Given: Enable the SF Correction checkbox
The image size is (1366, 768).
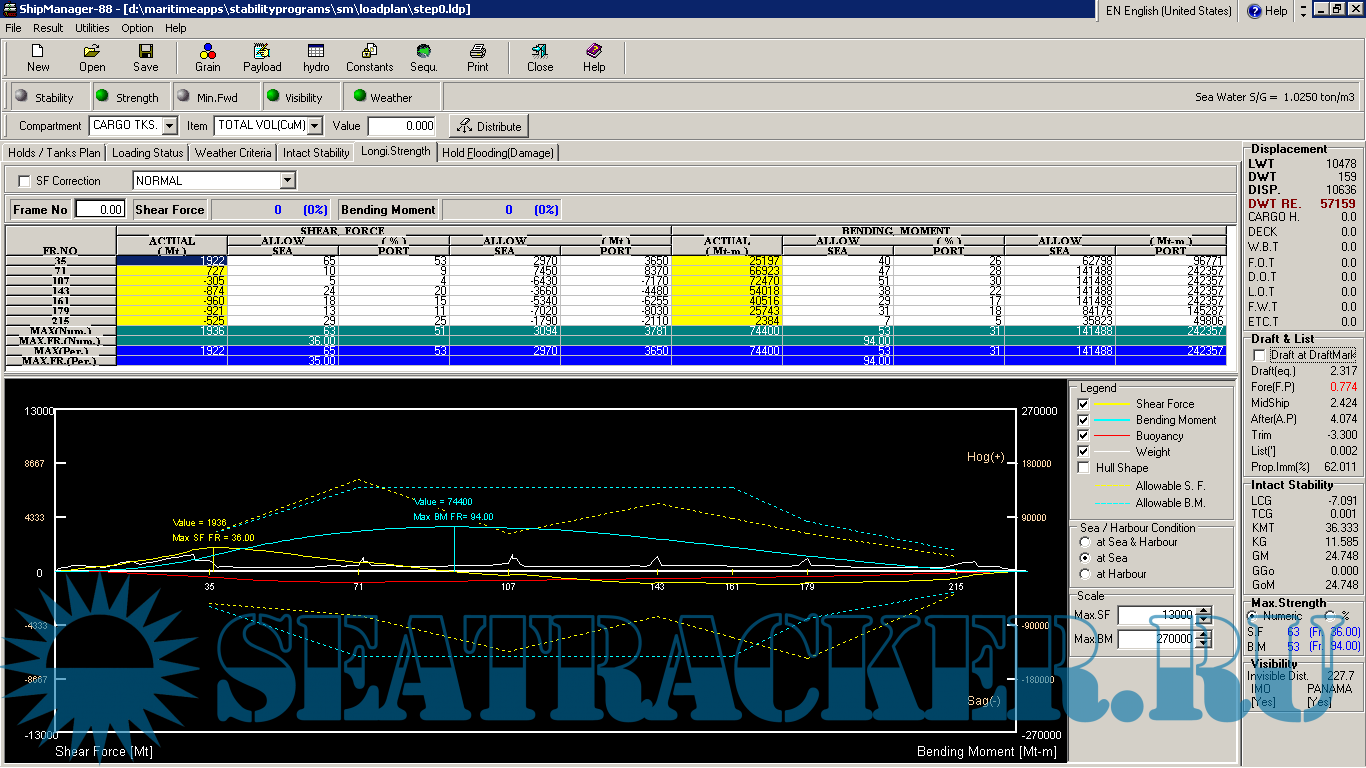Looking at the screenshot, I should tap(25, 181).
